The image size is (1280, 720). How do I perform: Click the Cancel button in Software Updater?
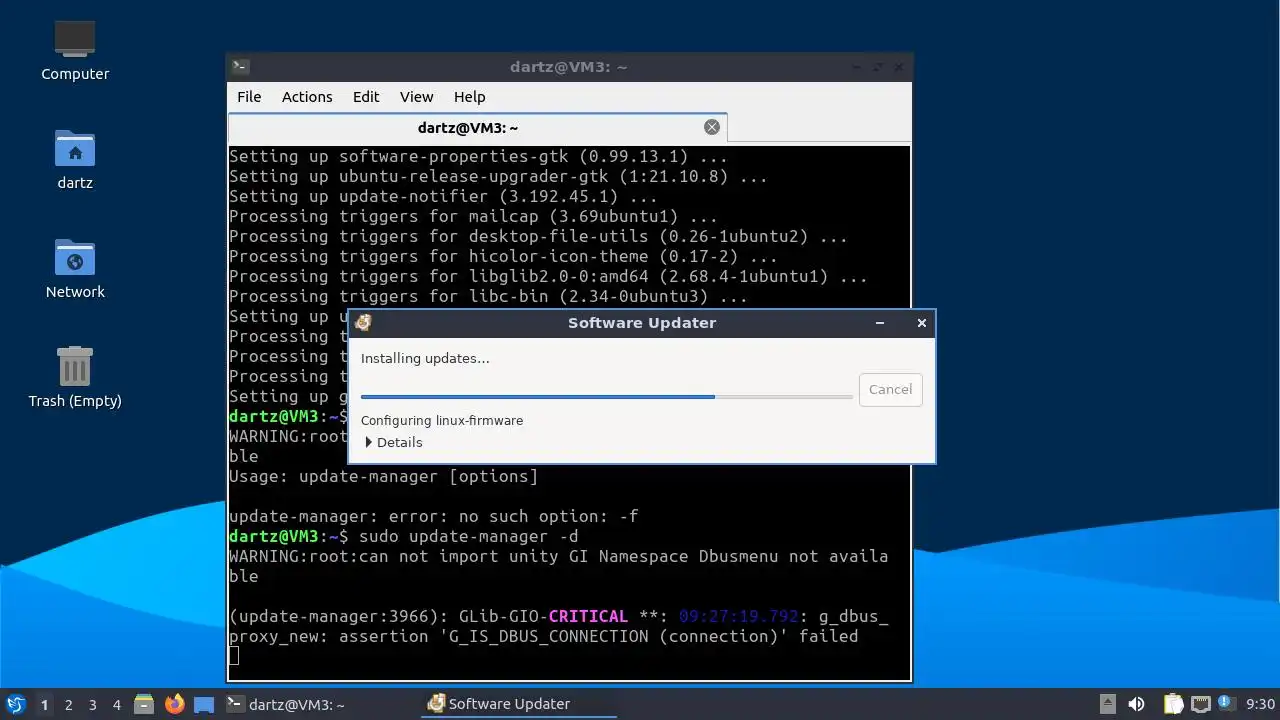click(x=890, y=389)
